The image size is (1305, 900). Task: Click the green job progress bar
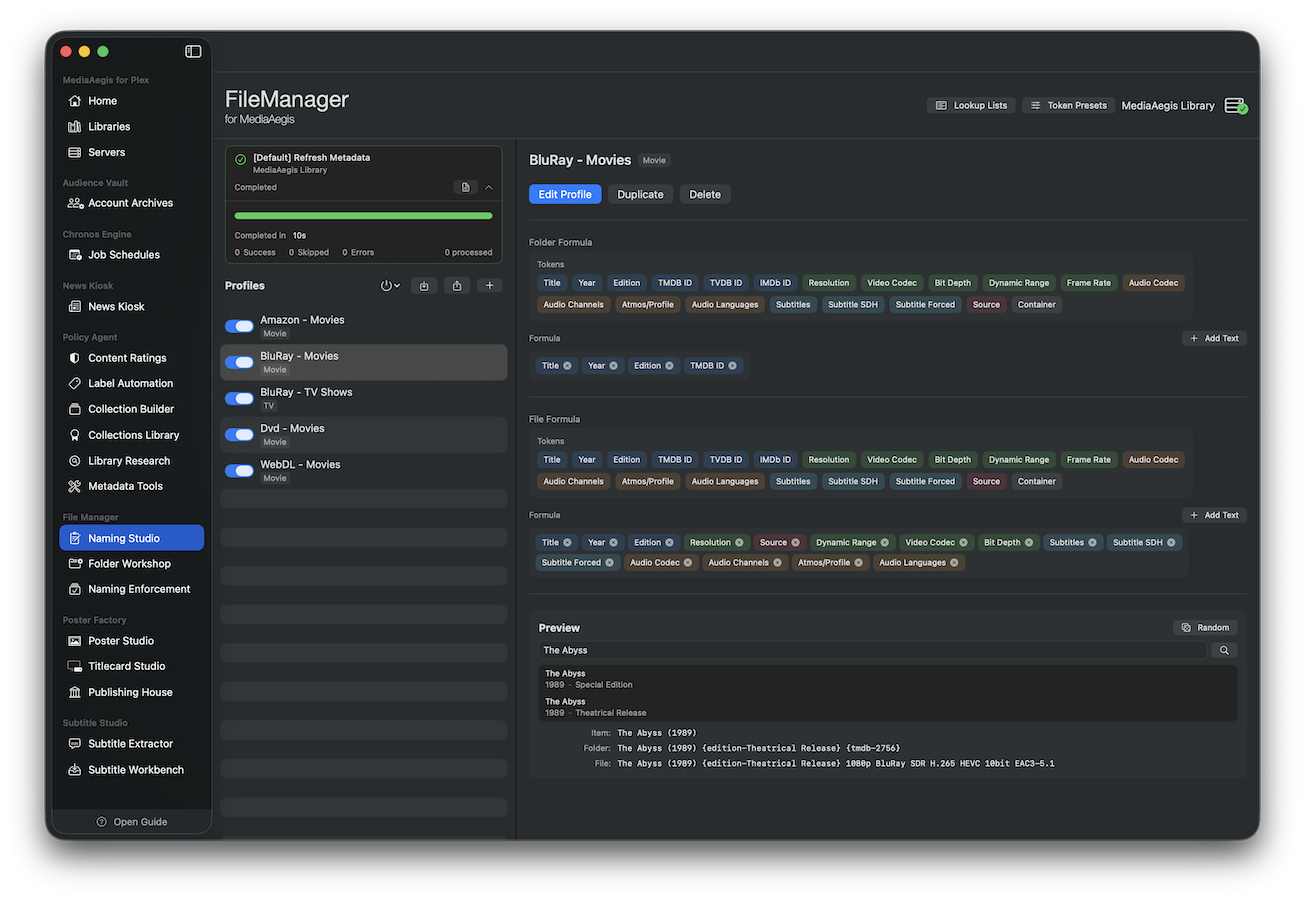363,215
